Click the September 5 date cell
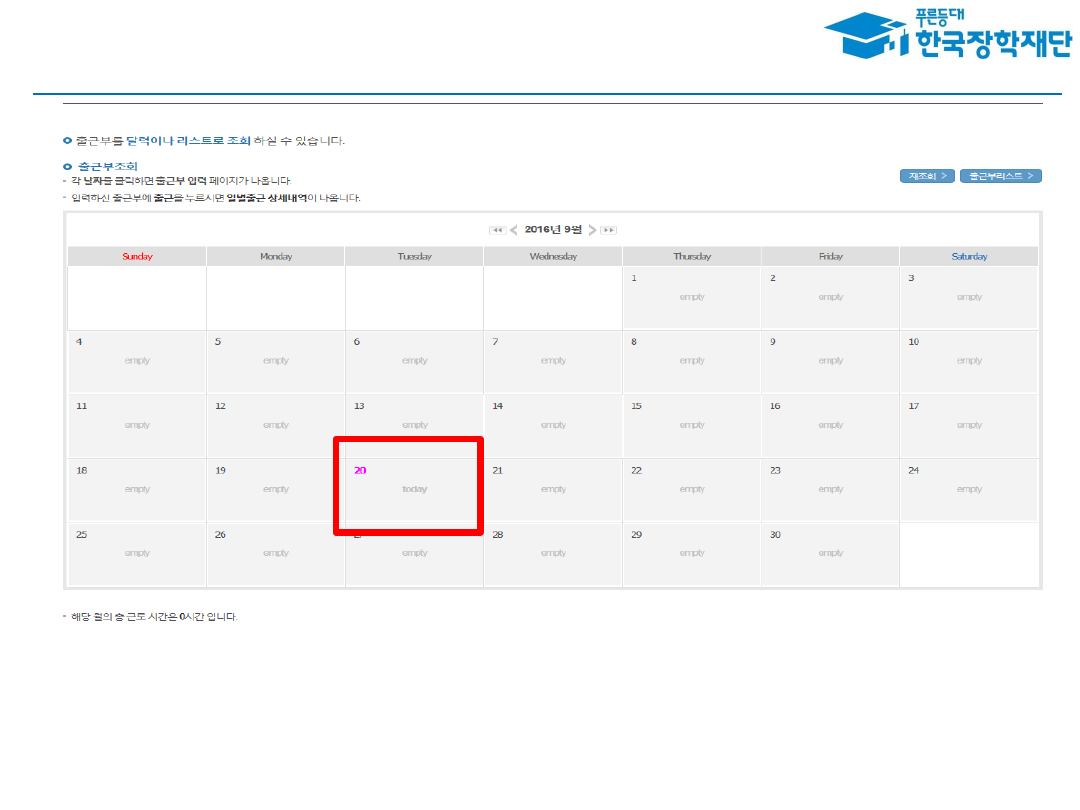Screen dimensions: 1080x810 (275, 361)
